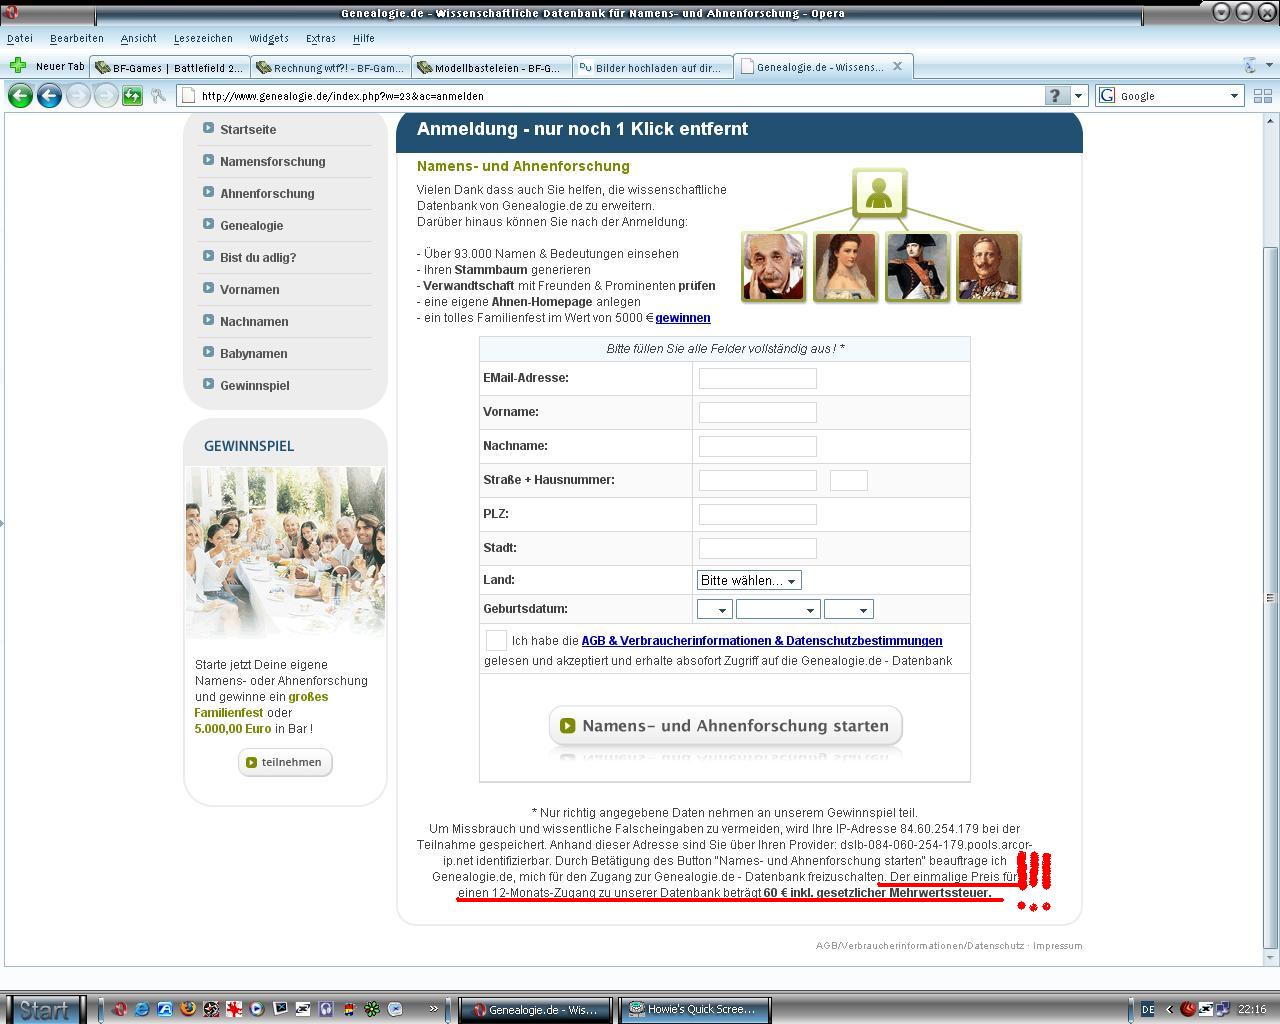Click the Gewinnspiel family party image
Image resolution: width=1280 pixels, height=1024 pixels.
click(285, 552)
